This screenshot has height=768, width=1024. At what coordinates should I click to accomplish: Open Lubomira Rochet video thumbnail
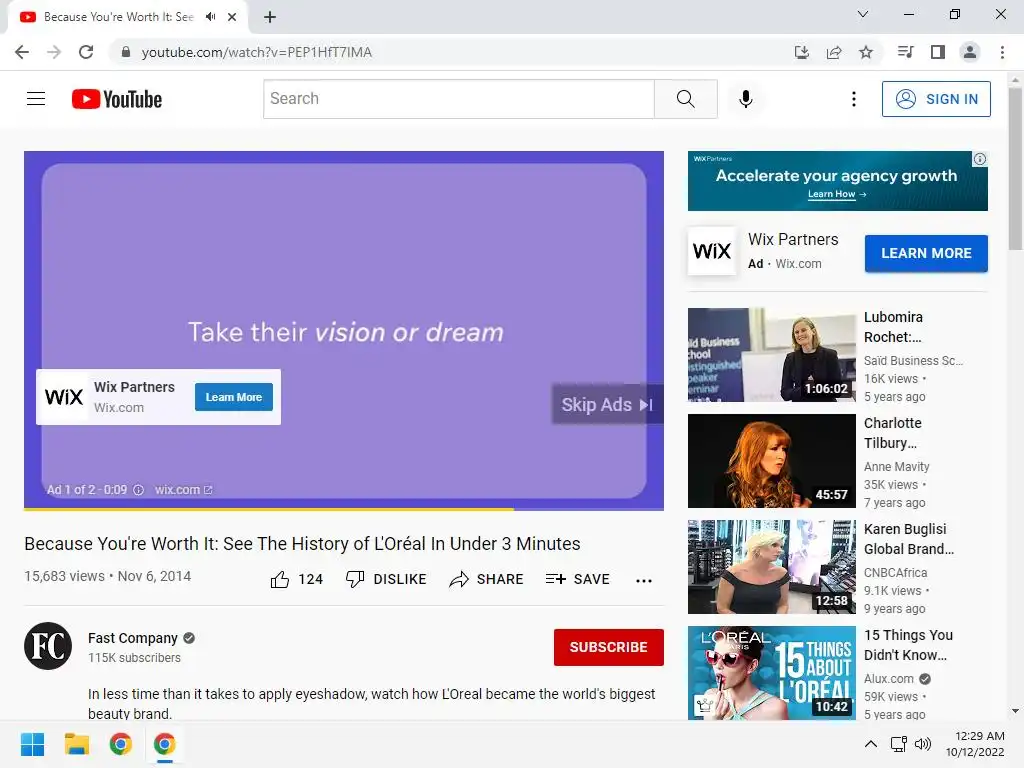point(771,355)
